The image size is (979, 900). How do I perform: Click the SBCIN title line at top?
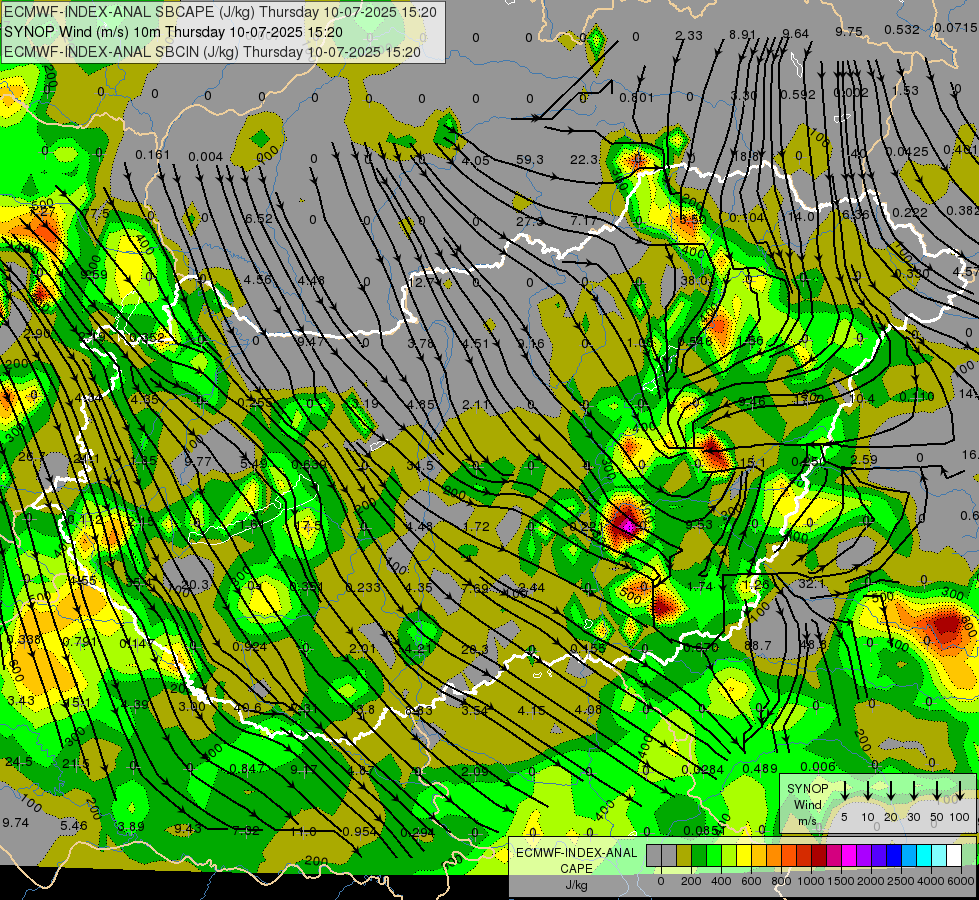pyautogui.click(x=212, y=52)
